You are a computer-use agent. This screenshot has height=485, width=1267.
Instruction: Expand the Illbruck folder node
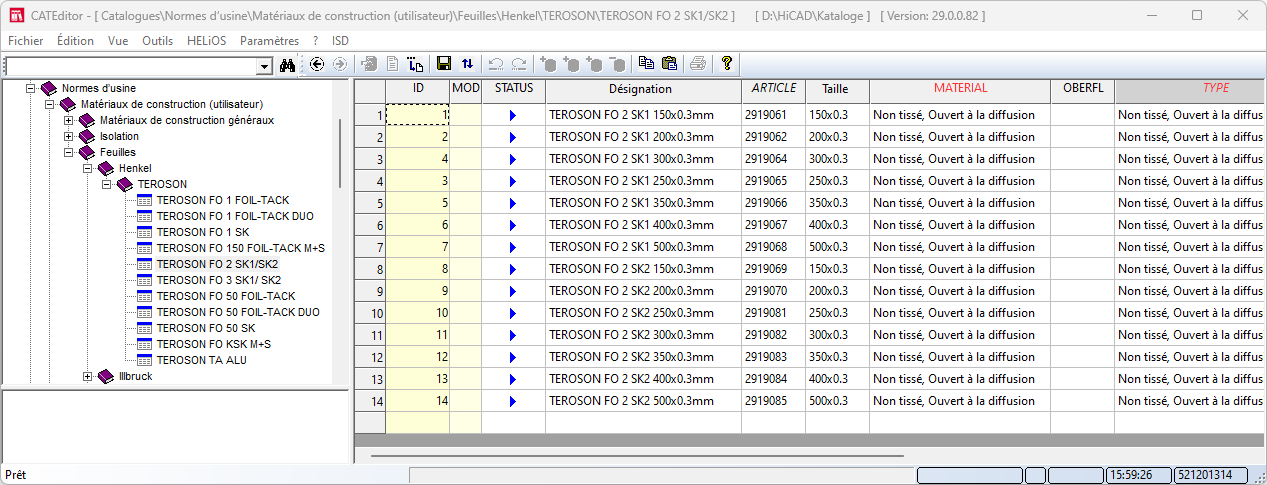tap(88, 376)
